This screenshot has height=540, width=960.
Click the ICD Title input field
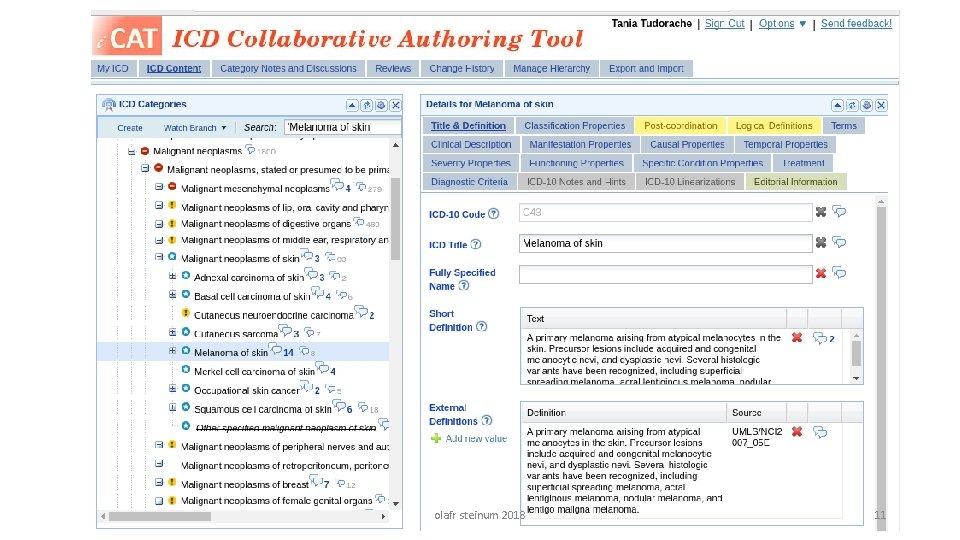click(x=666, y=243)
